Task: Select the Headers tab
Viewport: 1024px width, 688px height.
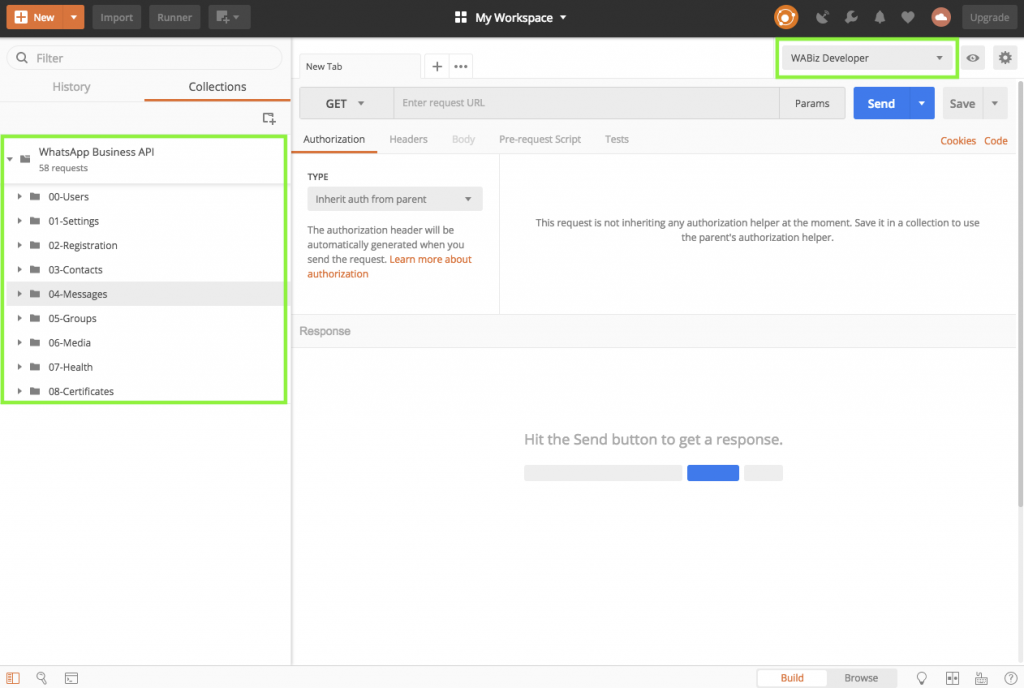Action: pyautogui.click(x=408, y=139)
